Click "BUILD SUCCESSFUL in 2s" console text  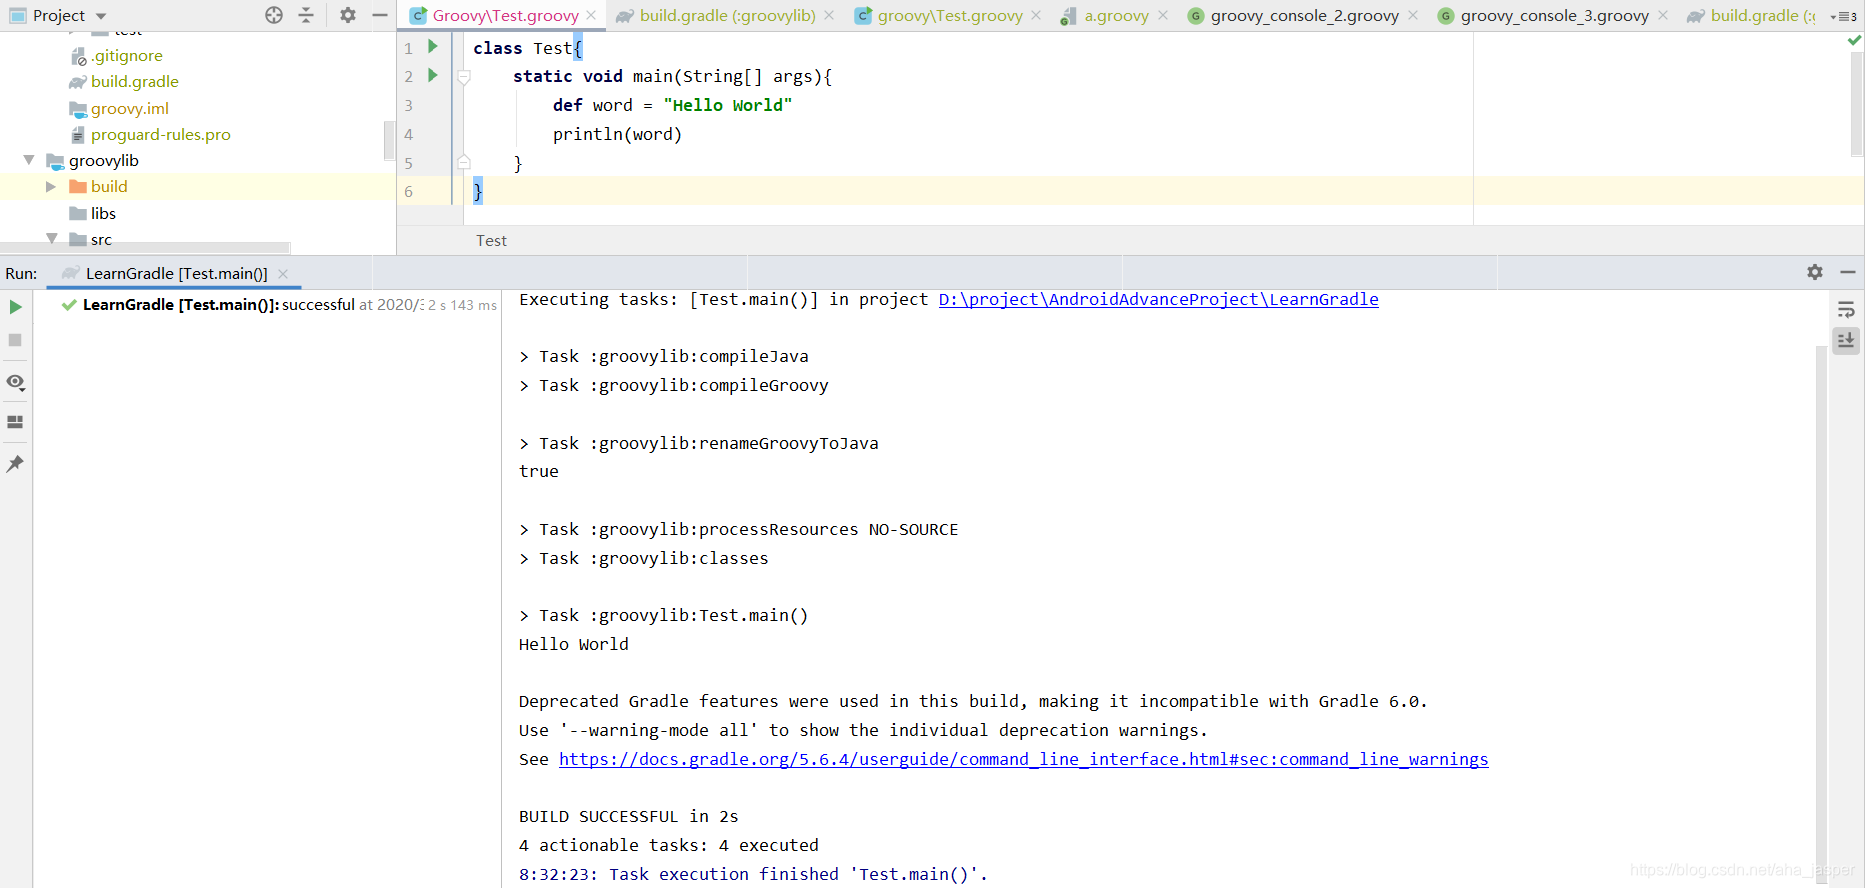pos(628,817)
